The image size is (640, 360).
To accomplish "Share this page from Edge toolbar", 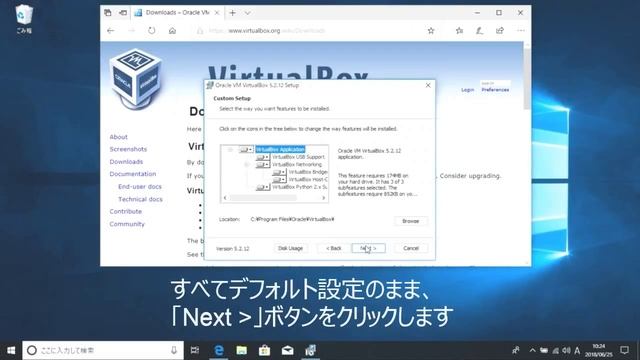I will coord(500,31).
